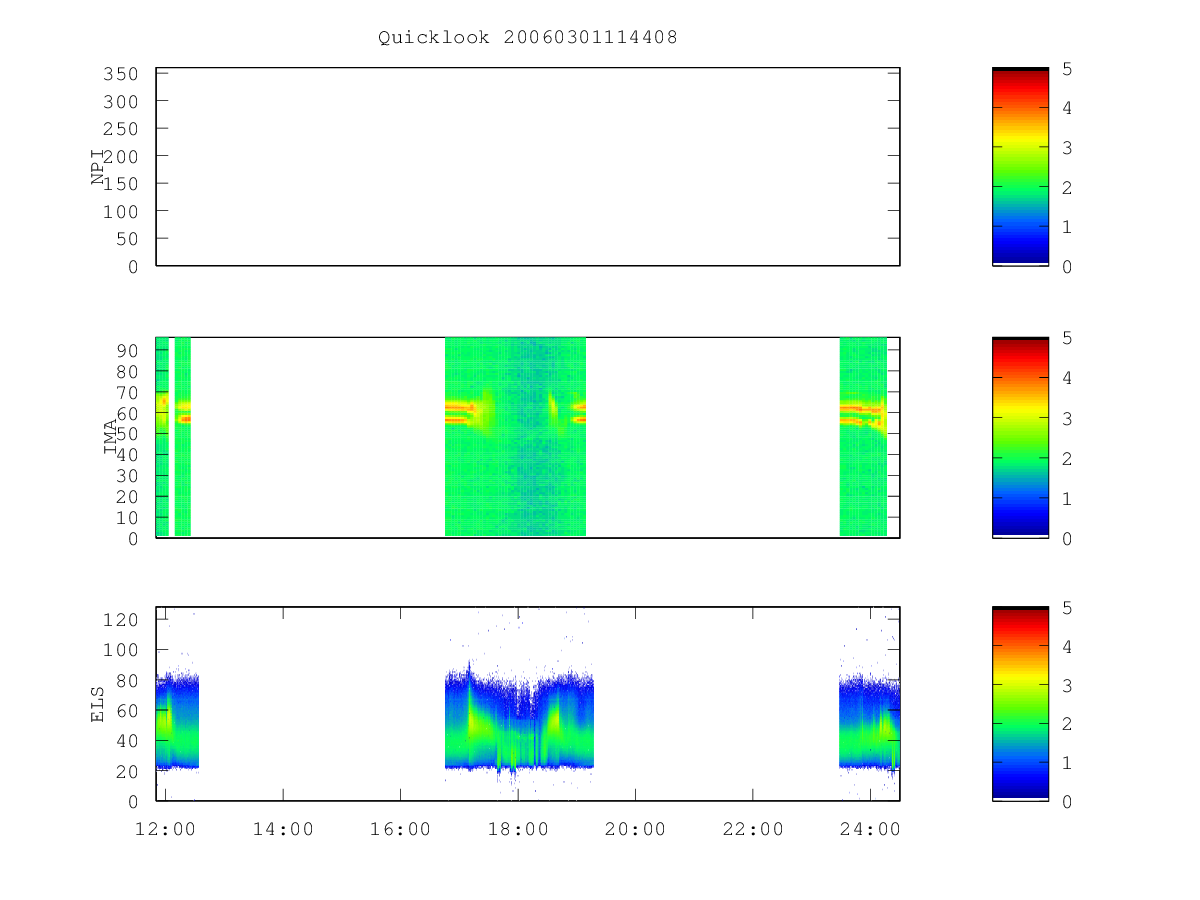Click the 5 label on NPI colorbar

point(1066,68)
